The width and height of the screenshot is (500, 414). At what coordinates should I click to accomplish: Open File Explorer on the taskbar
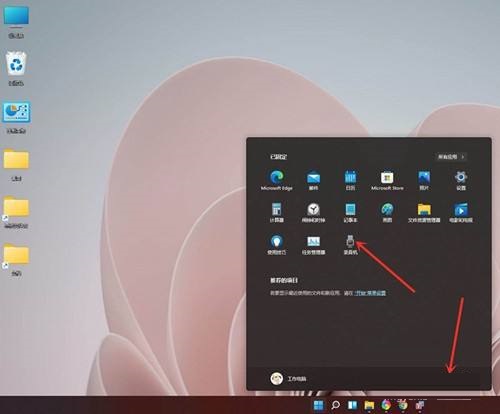tap(369, 405)
